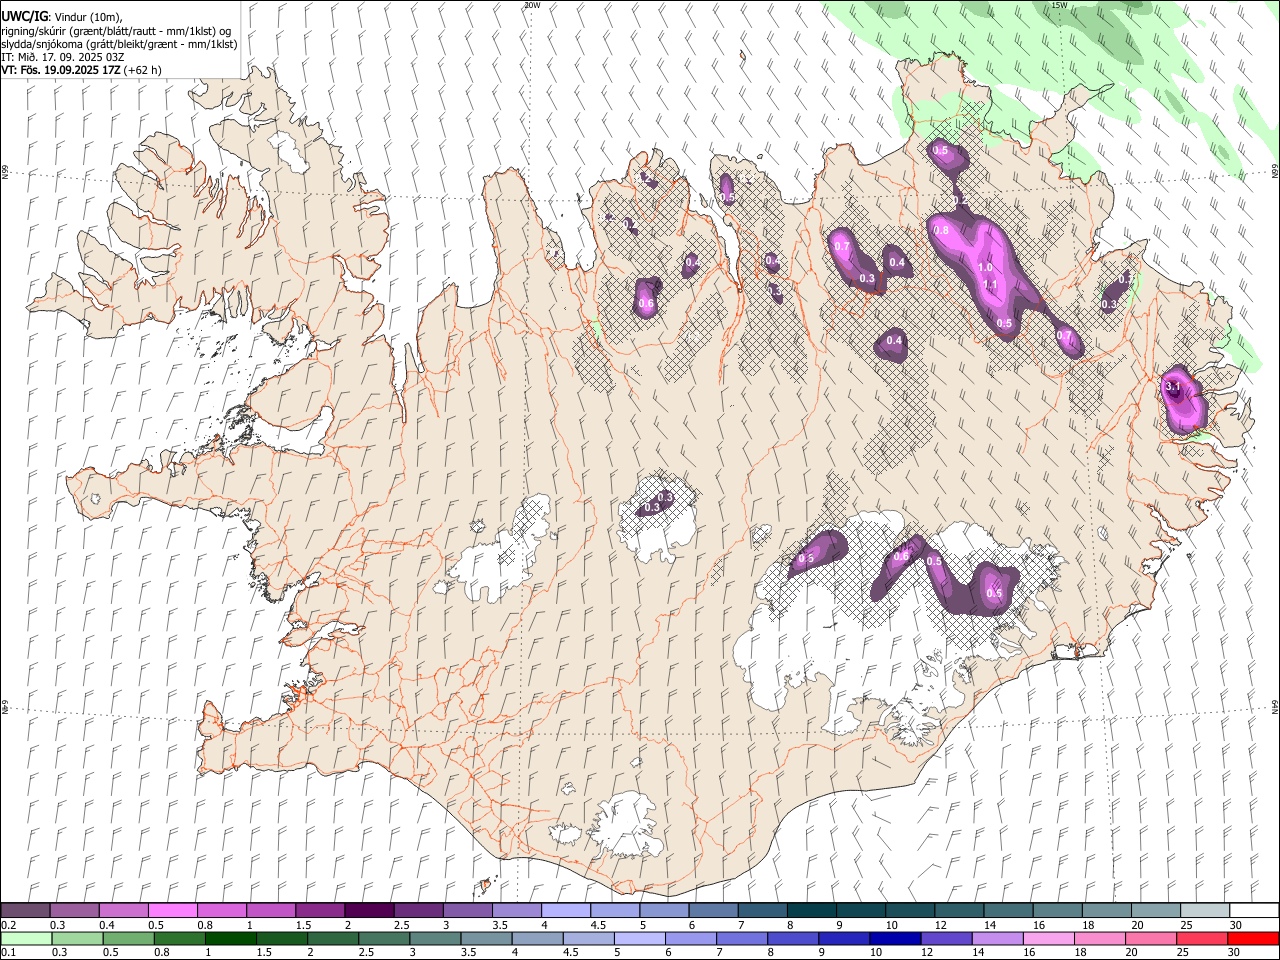The height and width of the screenshot is (960, 1280).
Task: Click the 1.1 precipitation value on the map
Action: pyautogui.click(x=991, y=285)
